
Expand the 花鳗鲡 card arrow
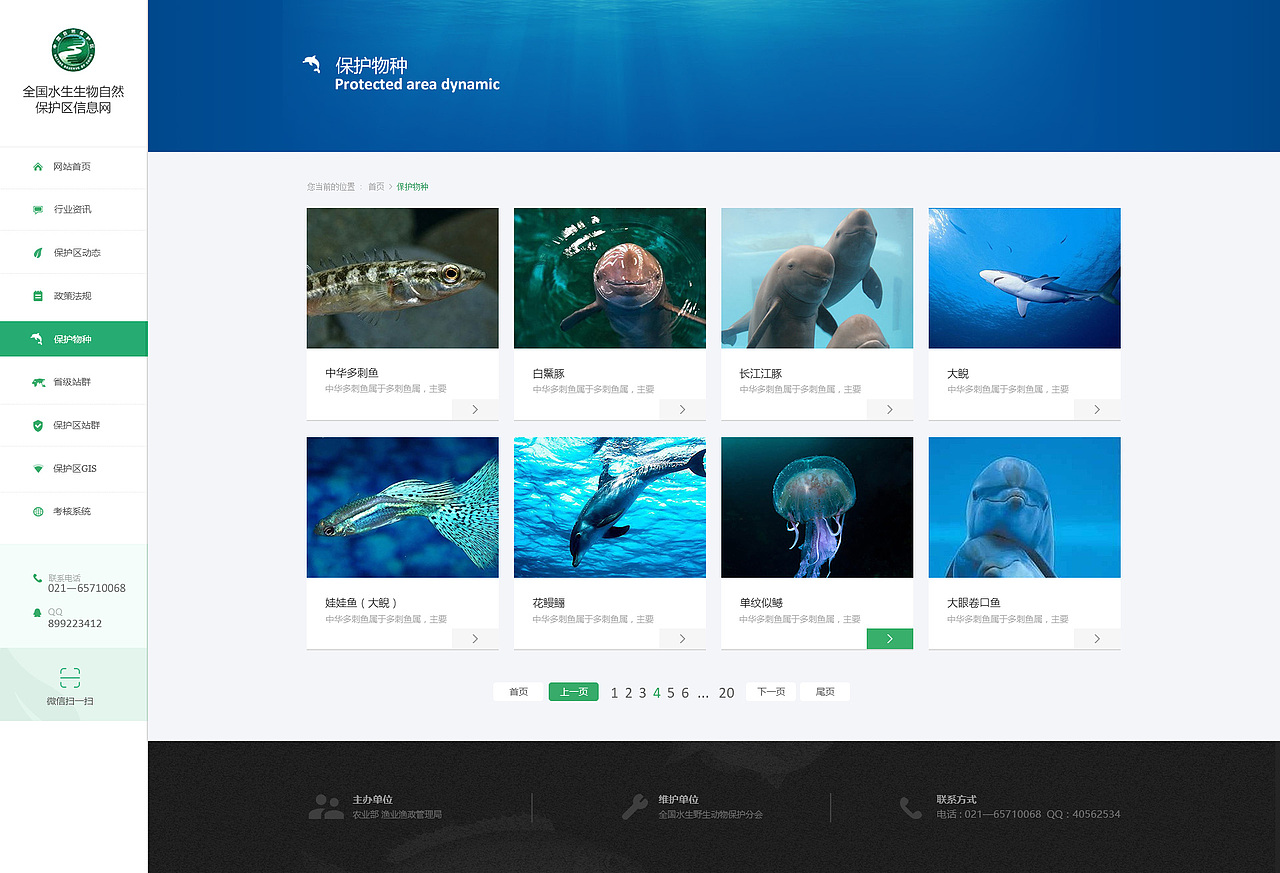click(x=682, y=638)
